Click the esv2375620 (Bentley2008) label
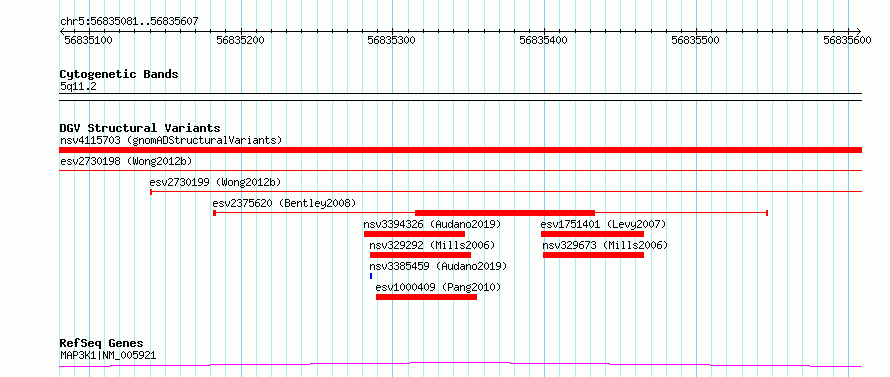This screenshot has height=377, width=890. pyautogui.click(x=284, y=203)
